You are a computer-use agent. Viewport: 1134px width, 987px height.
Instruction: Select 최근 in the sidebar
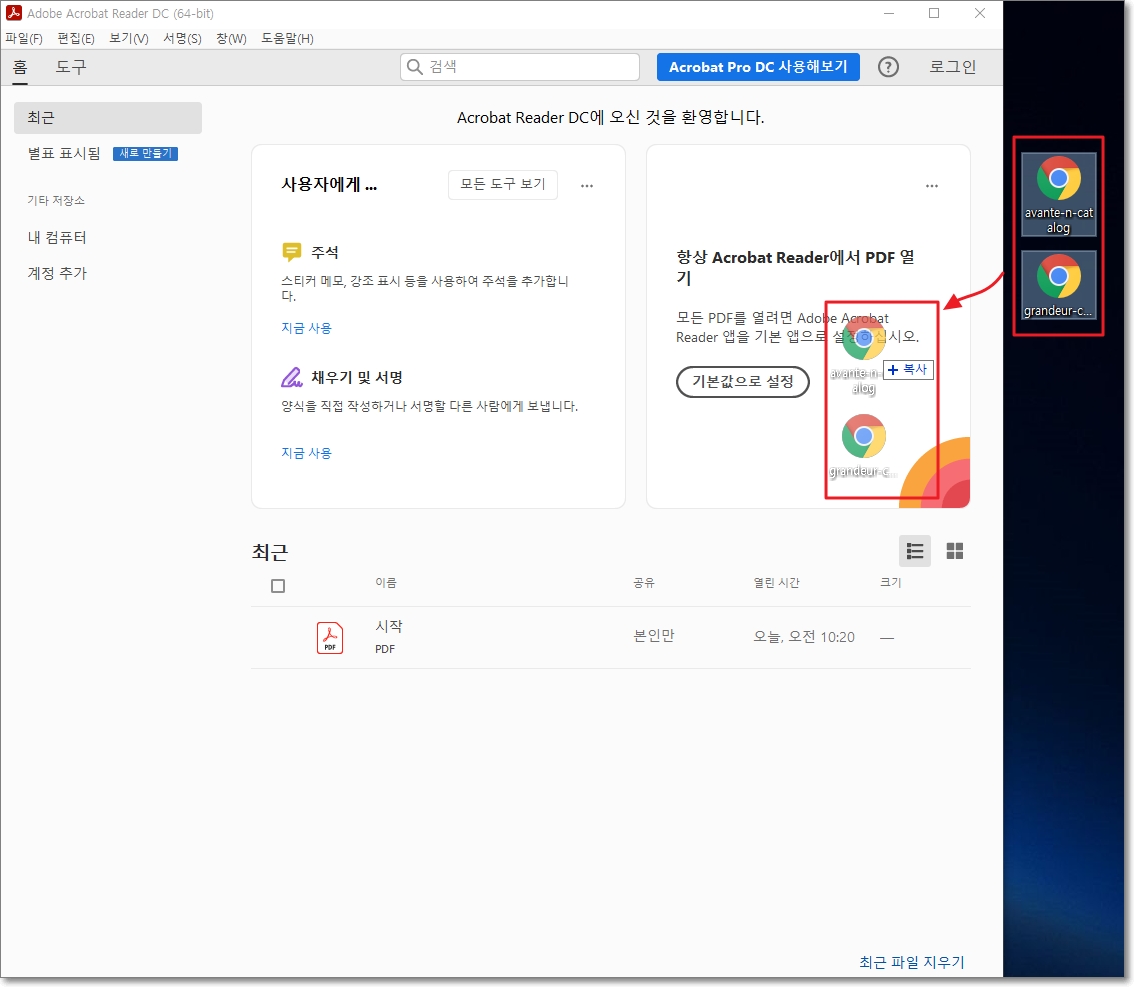pos(108,118)
